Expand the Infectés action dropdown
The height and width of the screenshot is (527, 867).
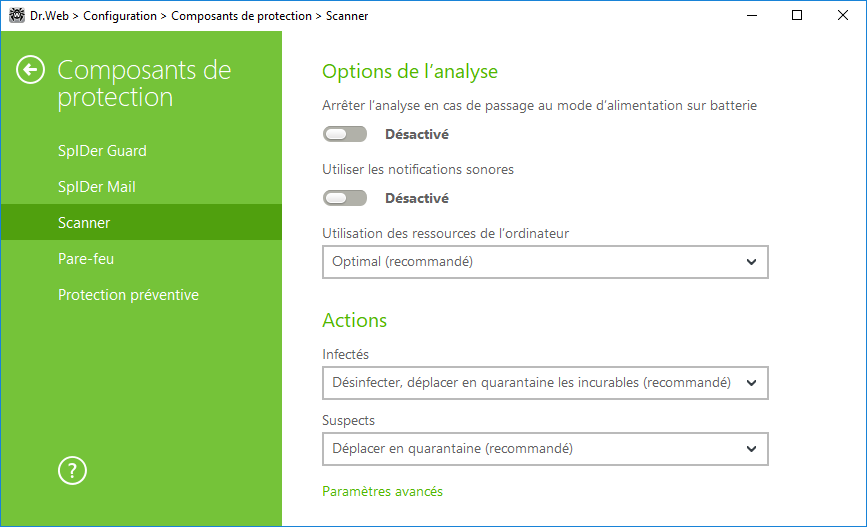(x=545, y=383)
